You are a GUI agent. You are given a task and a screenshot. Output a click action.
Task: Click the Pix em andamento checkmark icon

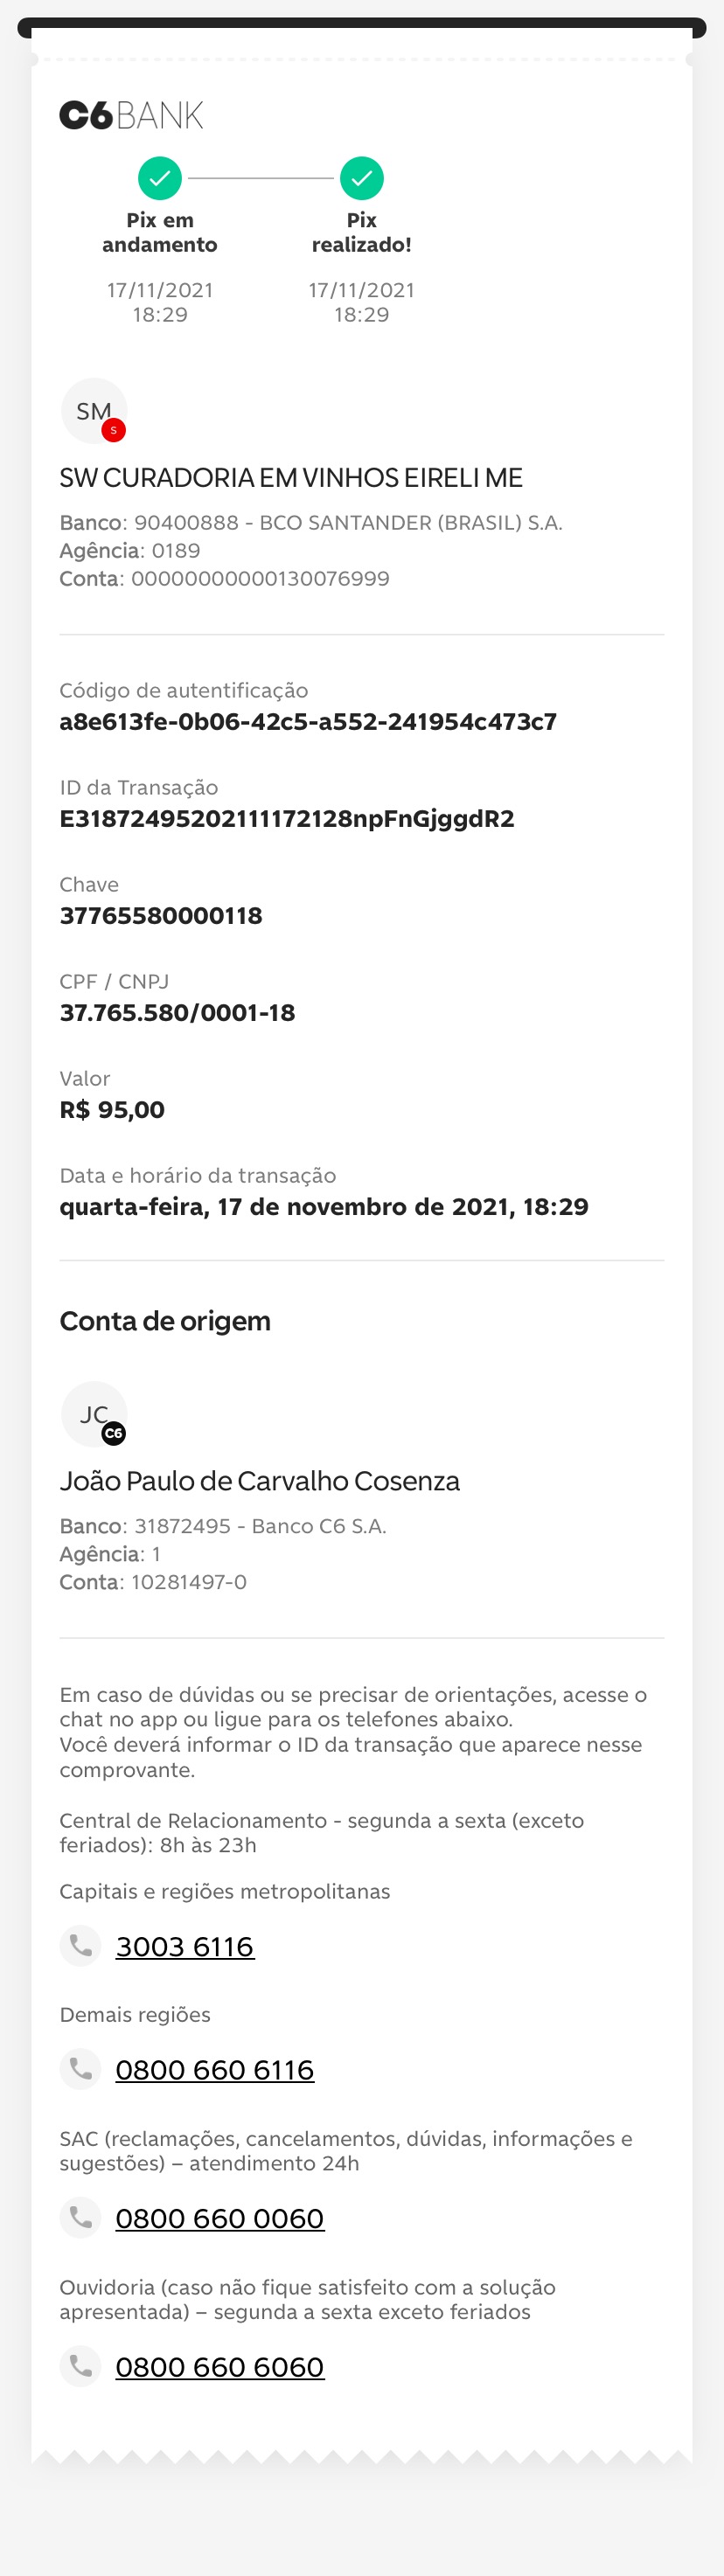[x=160, y=179]
